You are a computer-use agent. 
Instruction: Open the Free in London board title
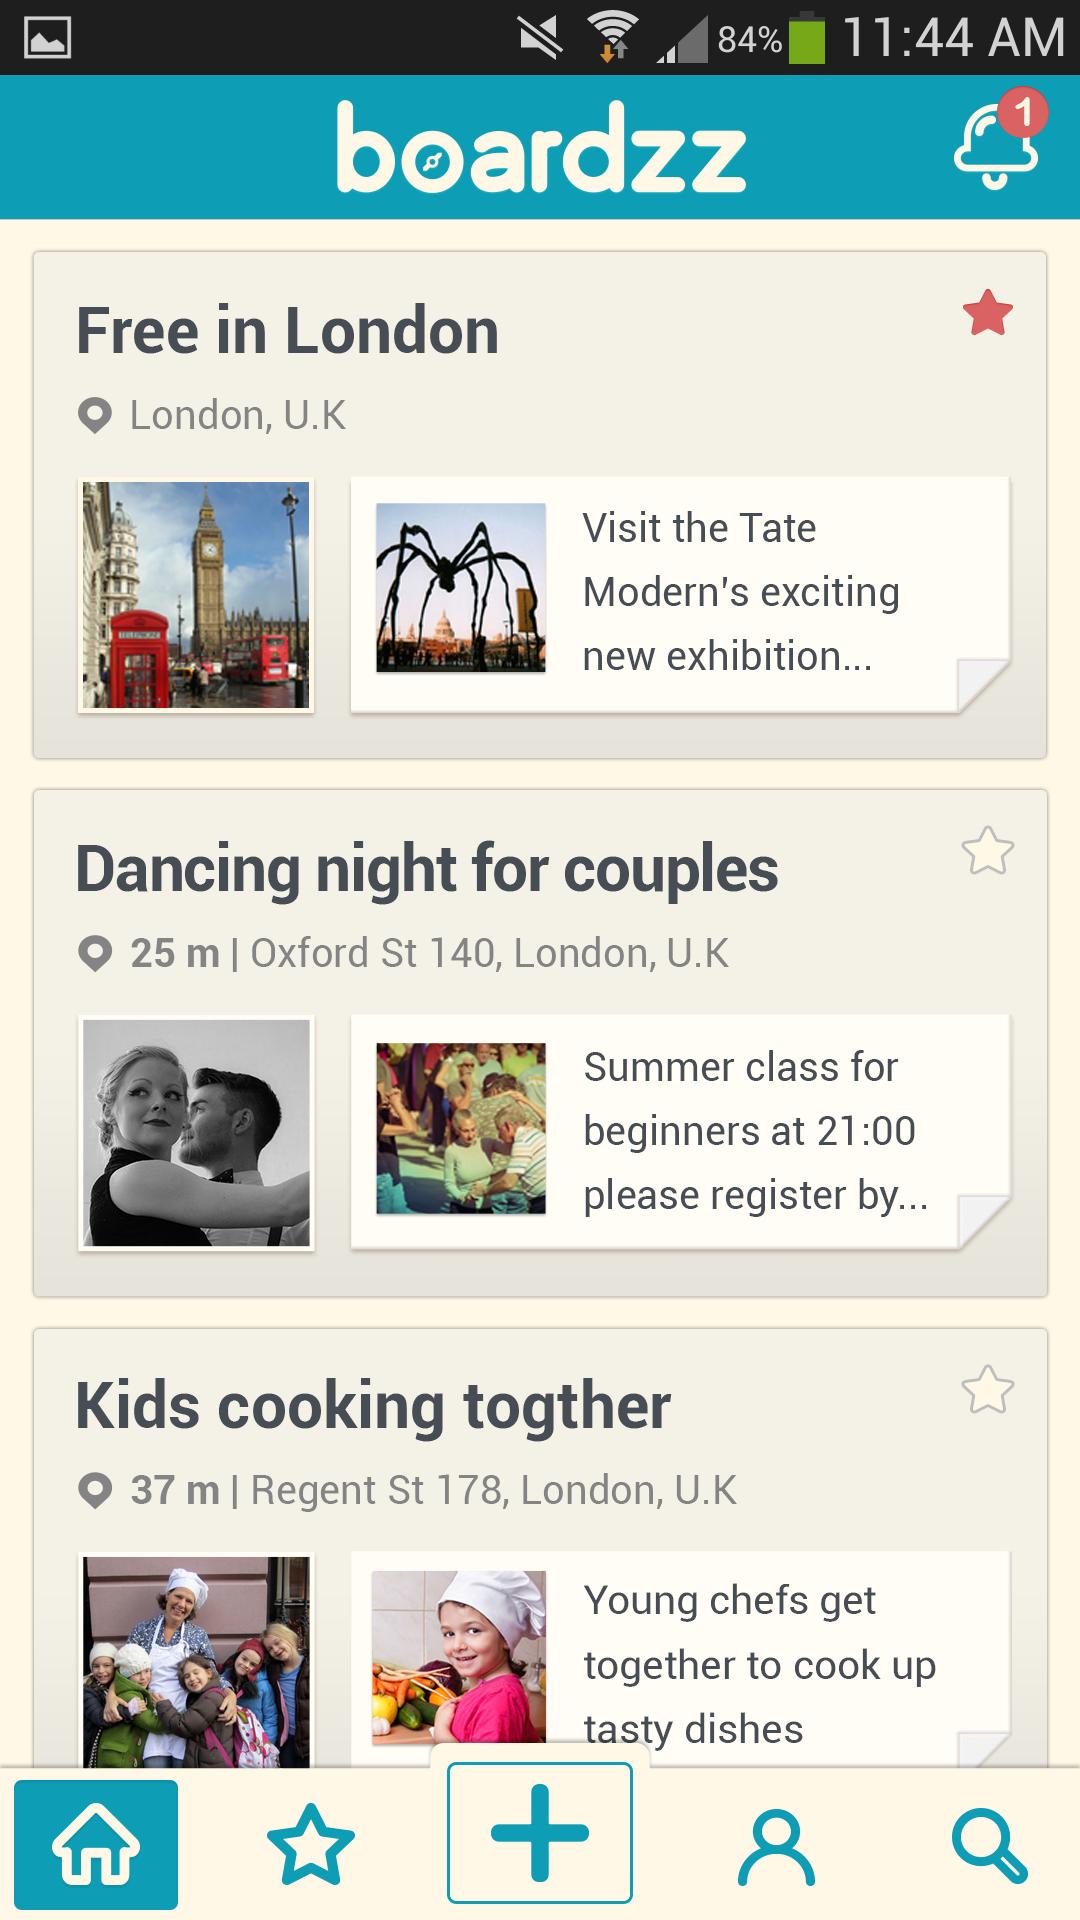point(288,331)
